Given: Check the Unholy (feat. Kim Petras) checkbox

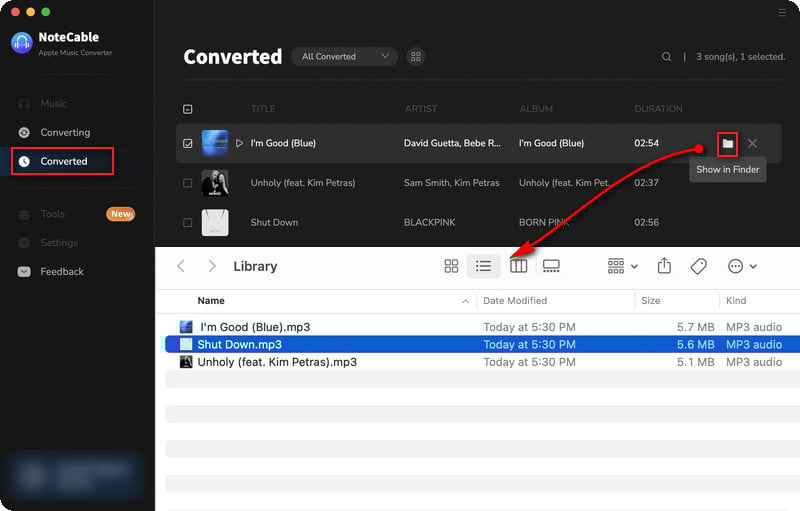Looking at the screenshot, I should click(x=188, y=183).
